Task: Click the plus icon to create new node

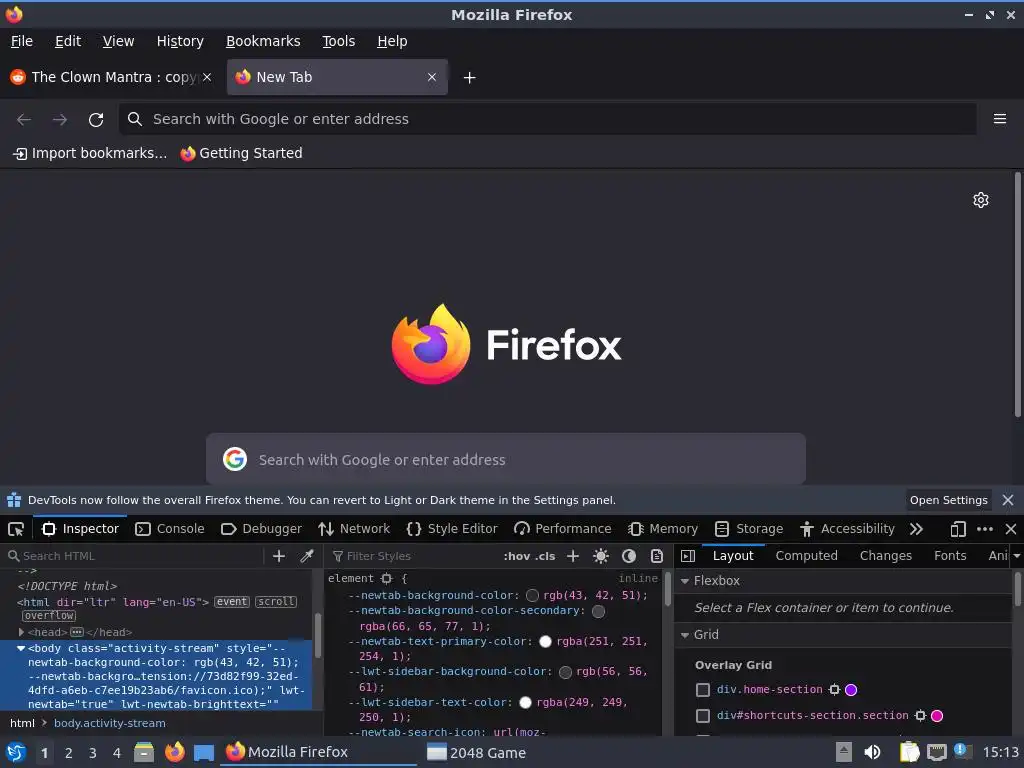Action: (279, 556)
